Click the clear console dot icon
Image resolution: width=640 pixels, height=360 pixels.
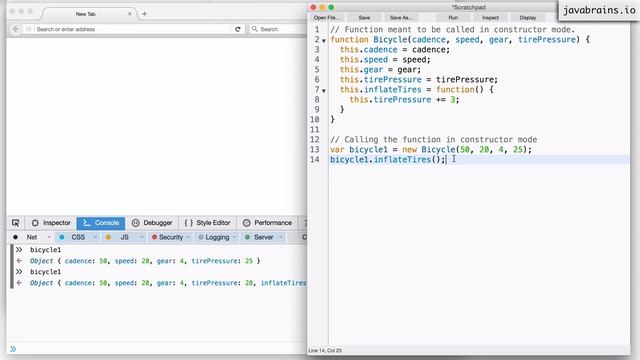(x=16, y=237)
